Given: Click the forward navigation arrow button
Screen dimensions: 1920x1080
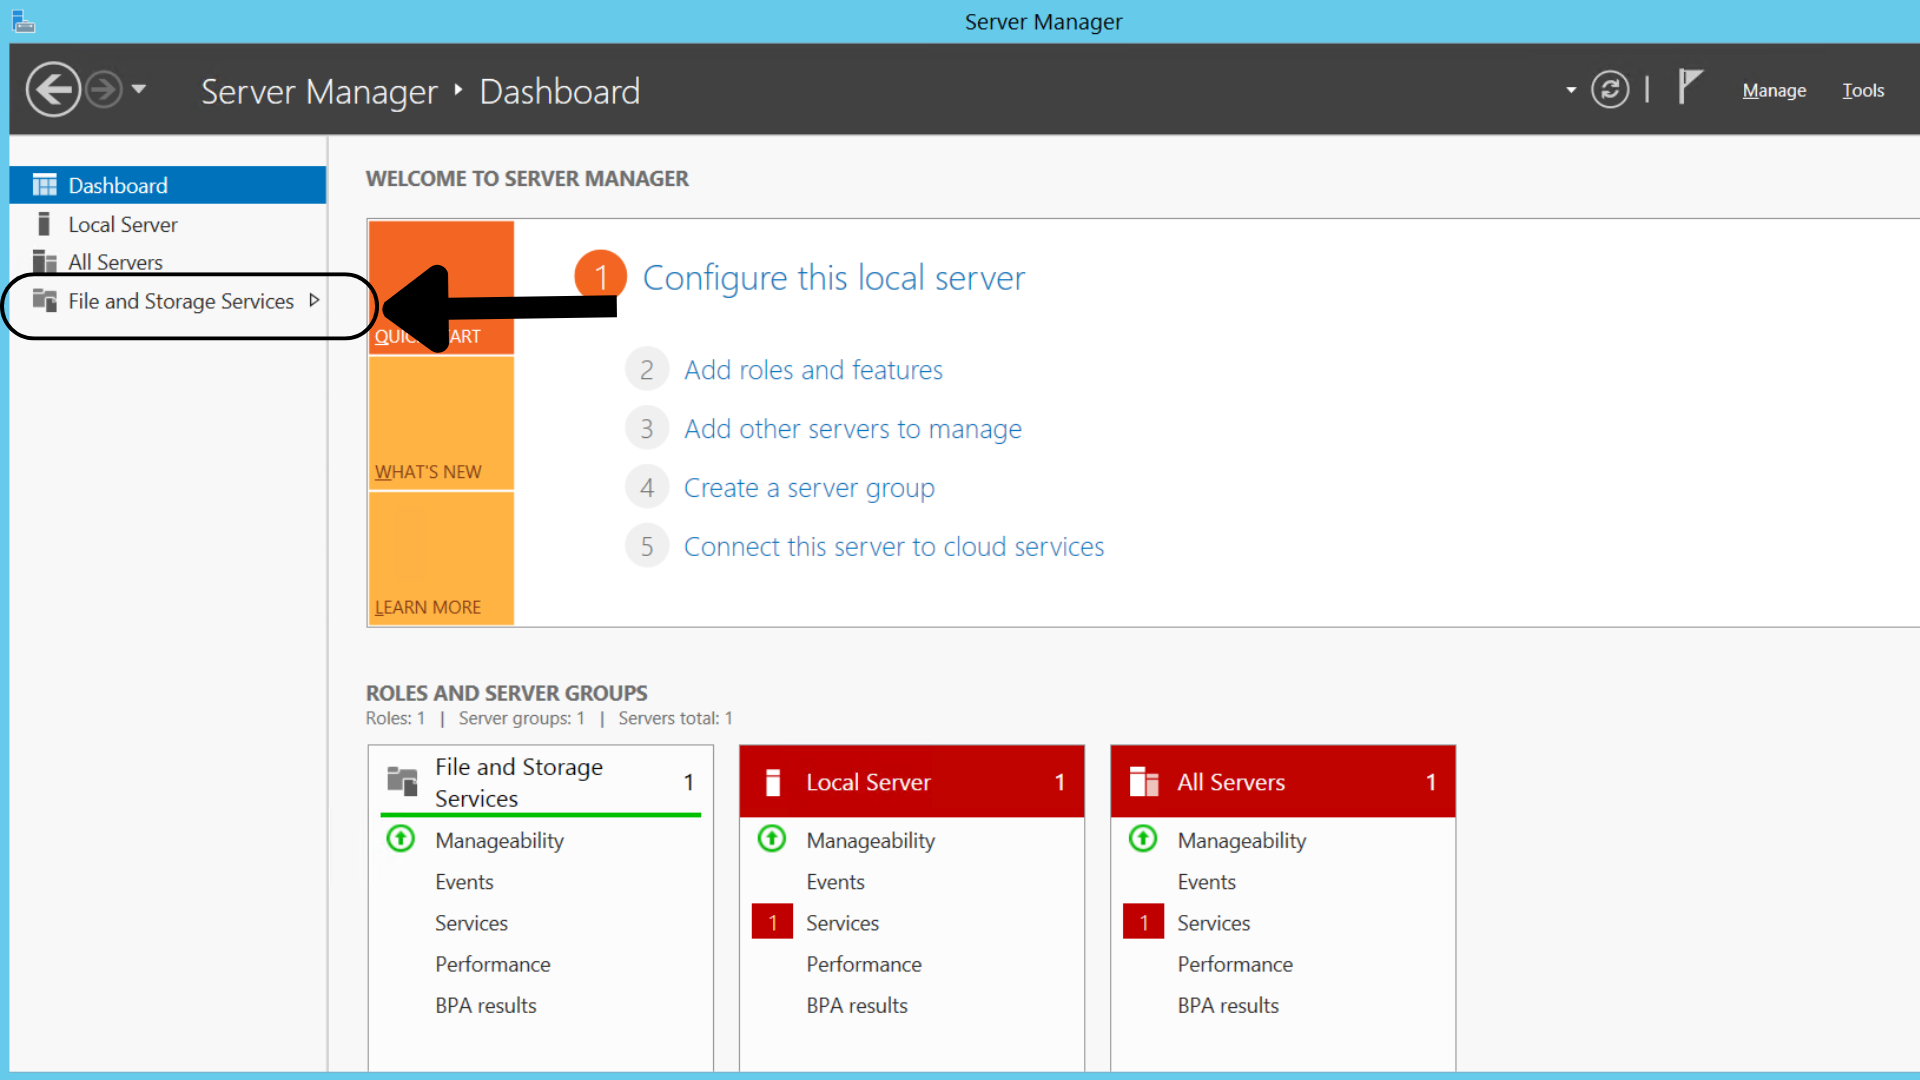Looking at the screenshot, I should (x=104, y=90).
